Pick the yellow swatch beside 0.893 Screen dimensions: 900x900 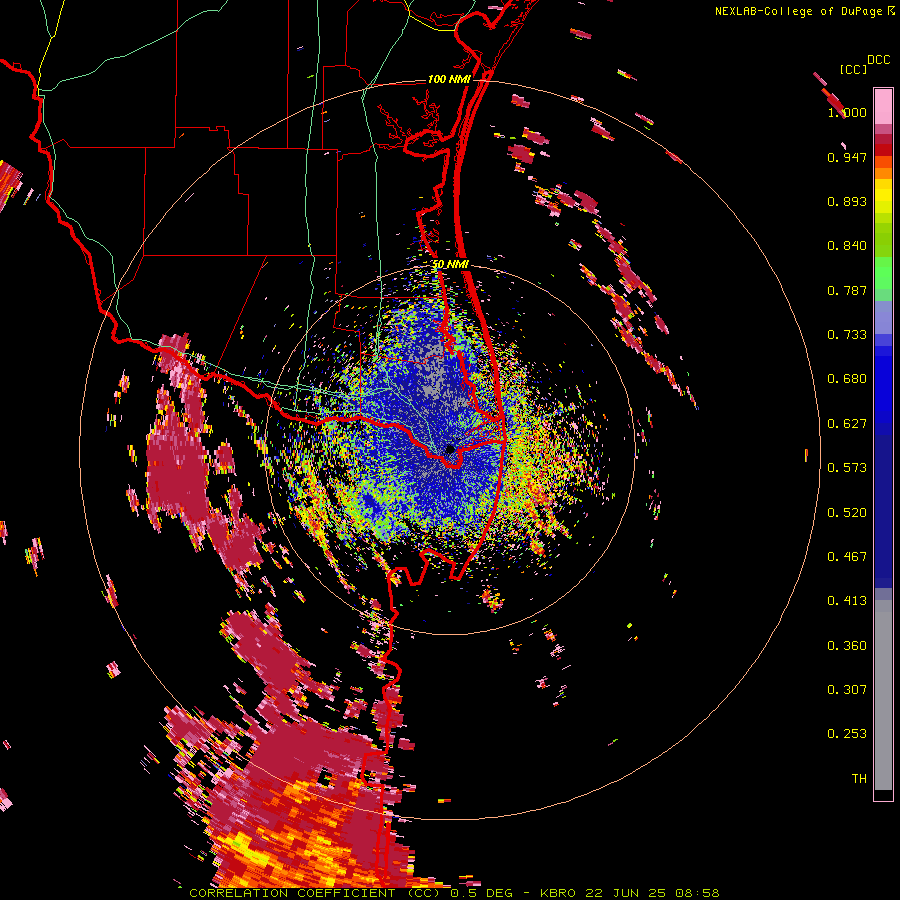[883, 197]
